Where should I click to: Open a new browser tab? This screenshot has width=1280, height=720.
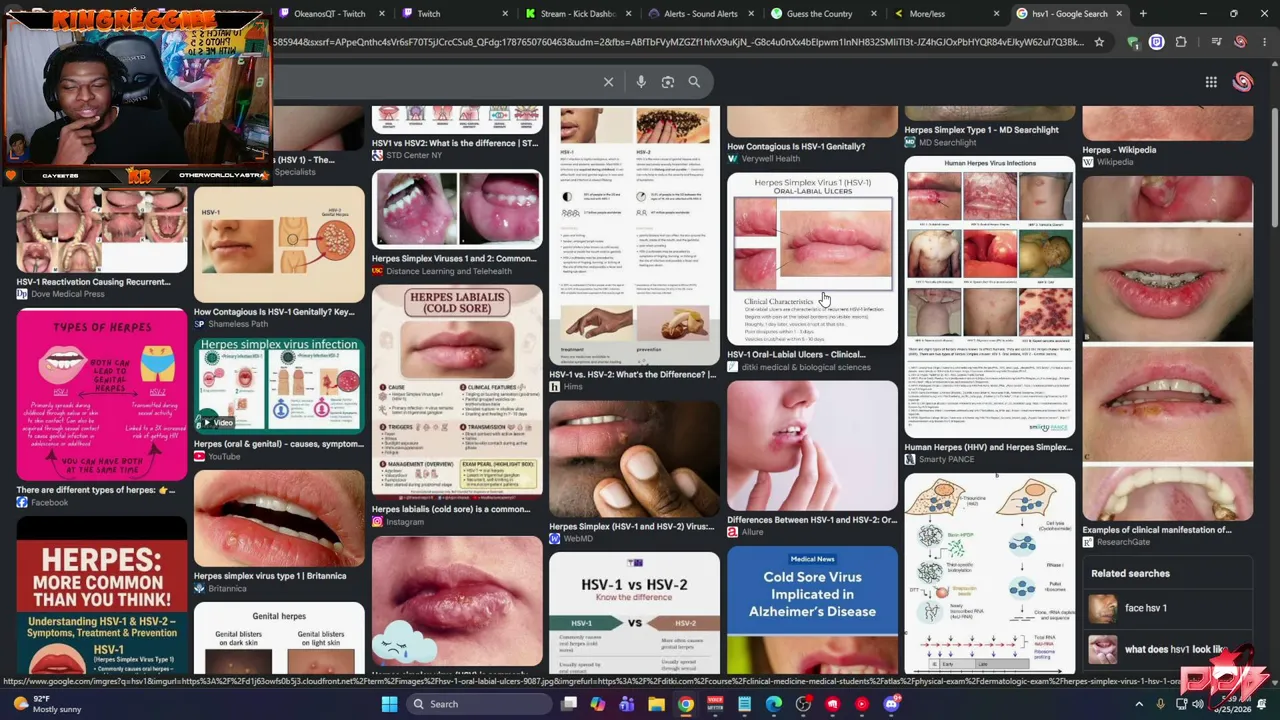(1143, 14)
